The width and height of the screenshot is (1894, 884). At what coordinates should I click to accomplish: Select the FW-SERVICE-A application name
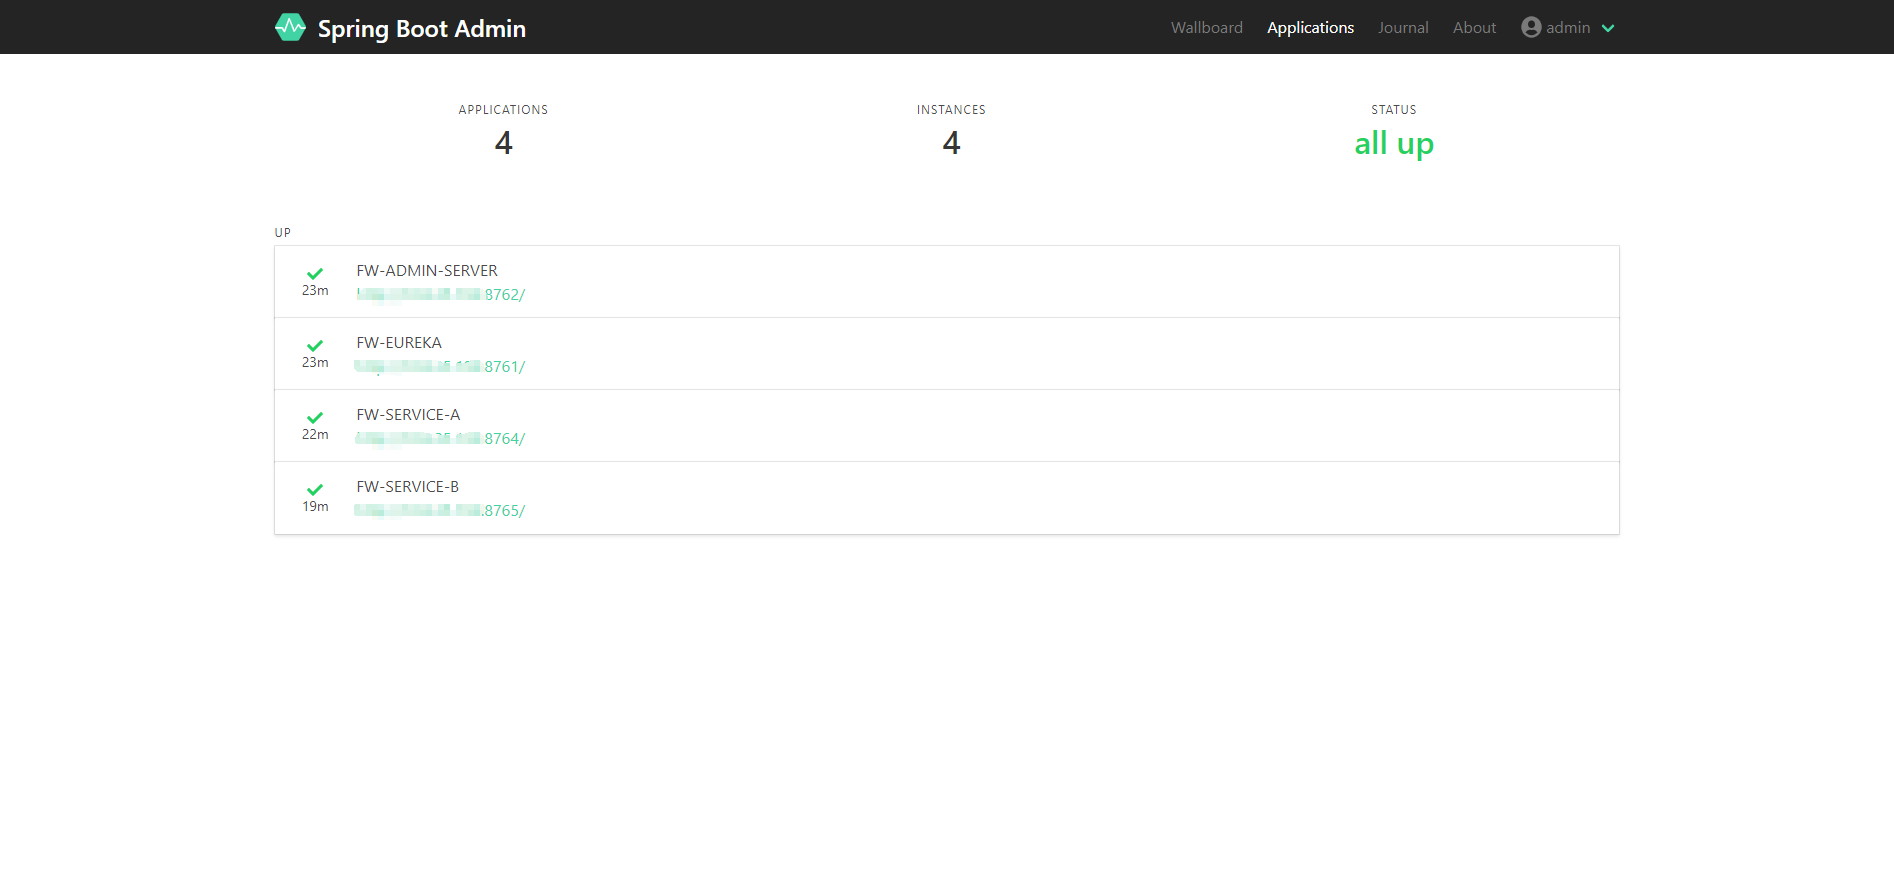408,414
